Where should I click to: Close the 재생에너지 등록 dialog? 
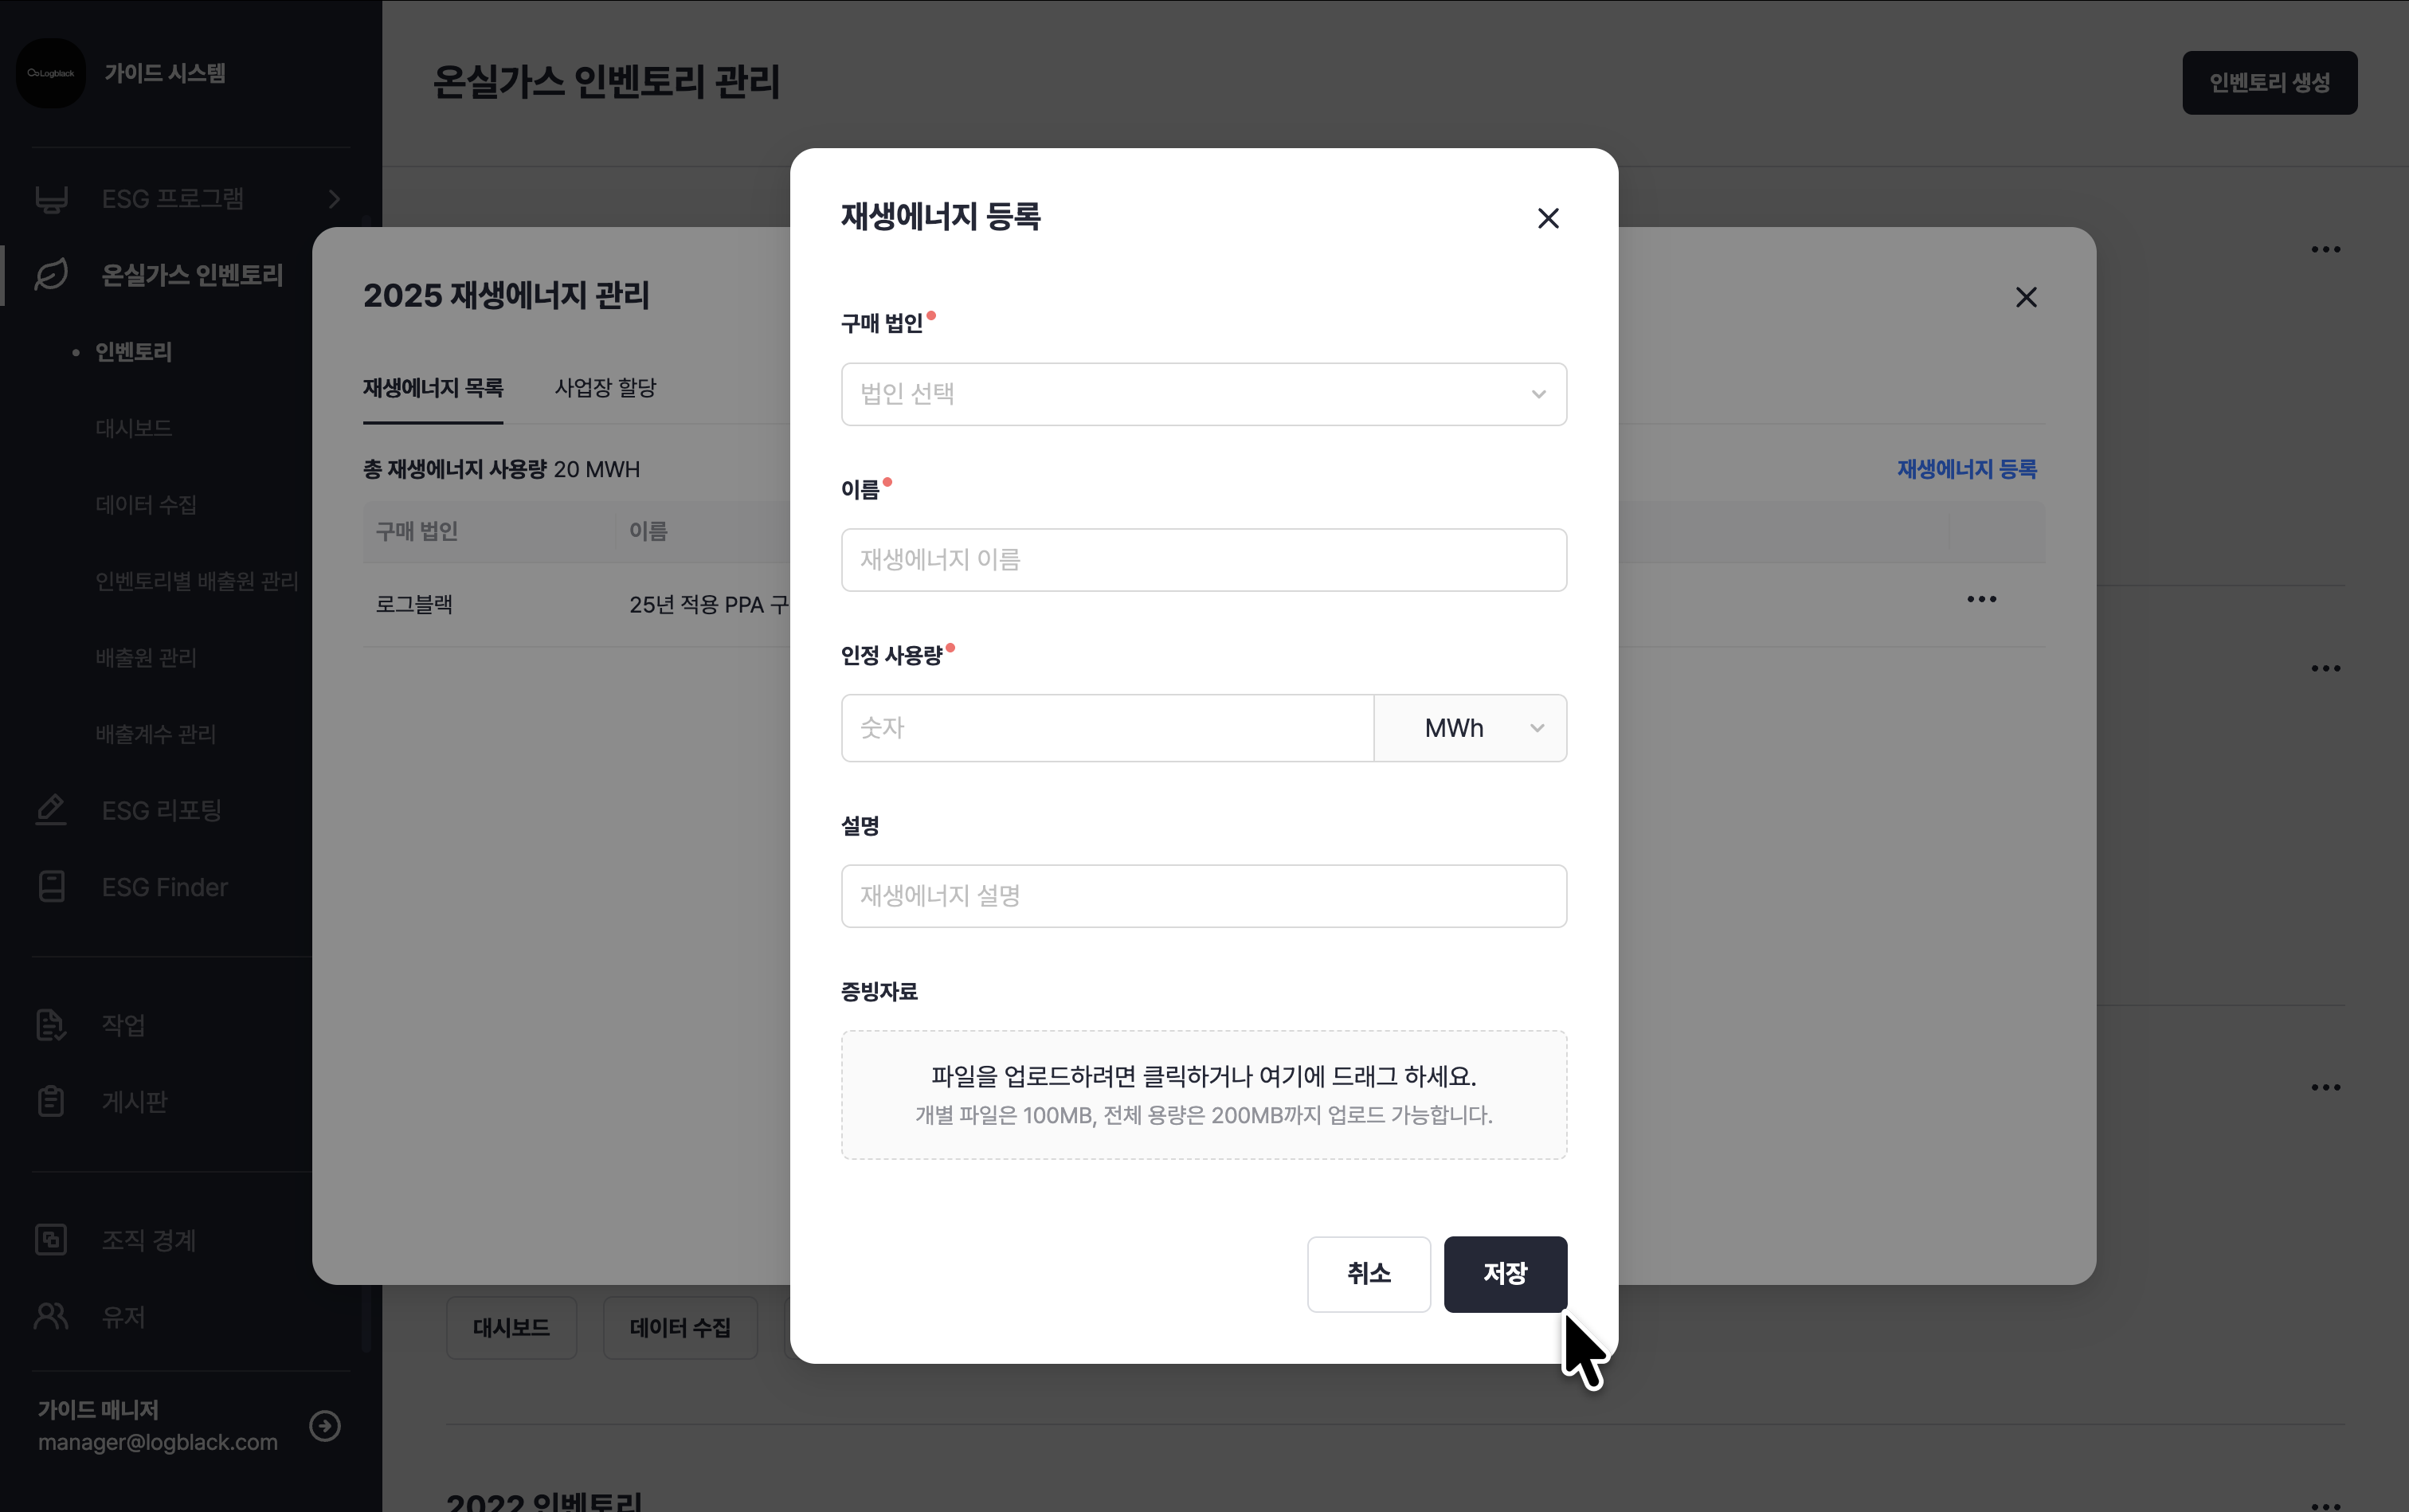(1547, 219)
